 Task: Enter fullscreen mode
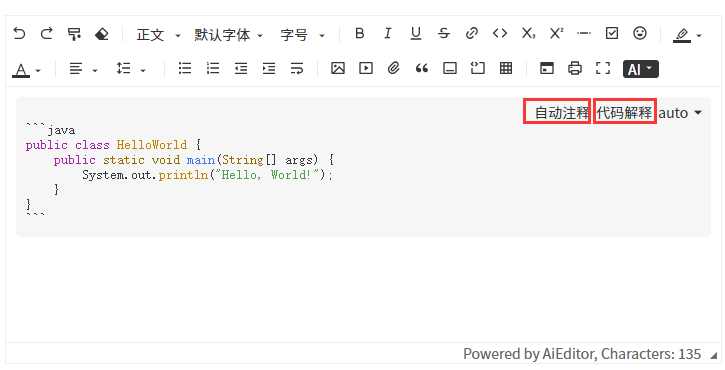point(603,68)
